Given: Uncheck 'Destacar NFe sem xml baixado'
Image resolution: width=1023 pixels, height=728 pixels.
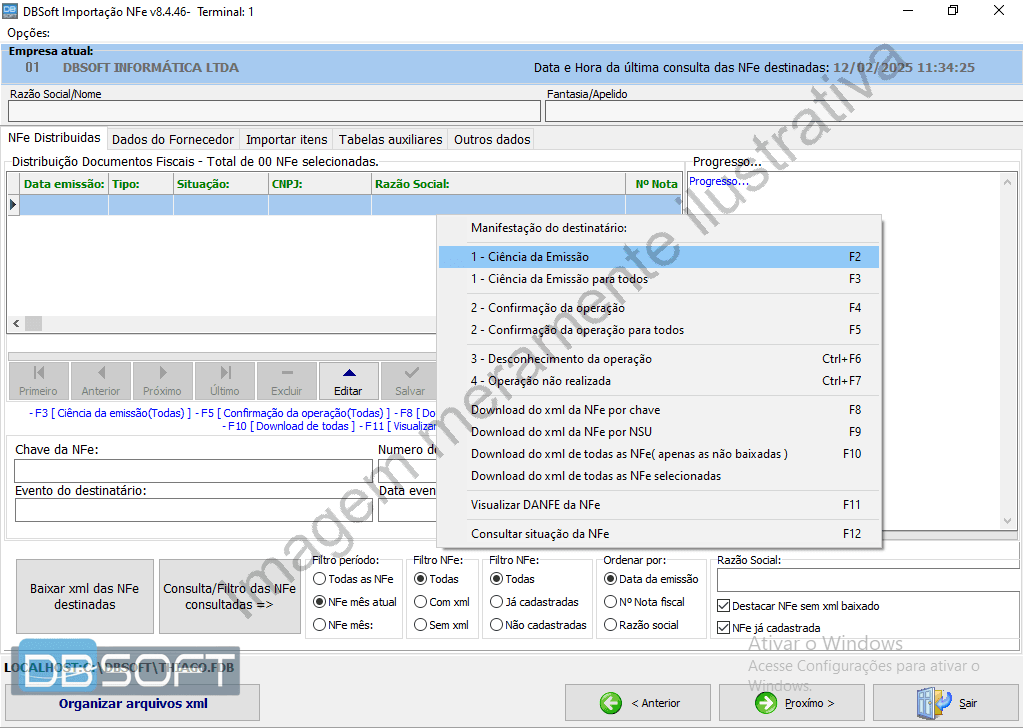Looking at the screenshot, I should click(724, 606).
